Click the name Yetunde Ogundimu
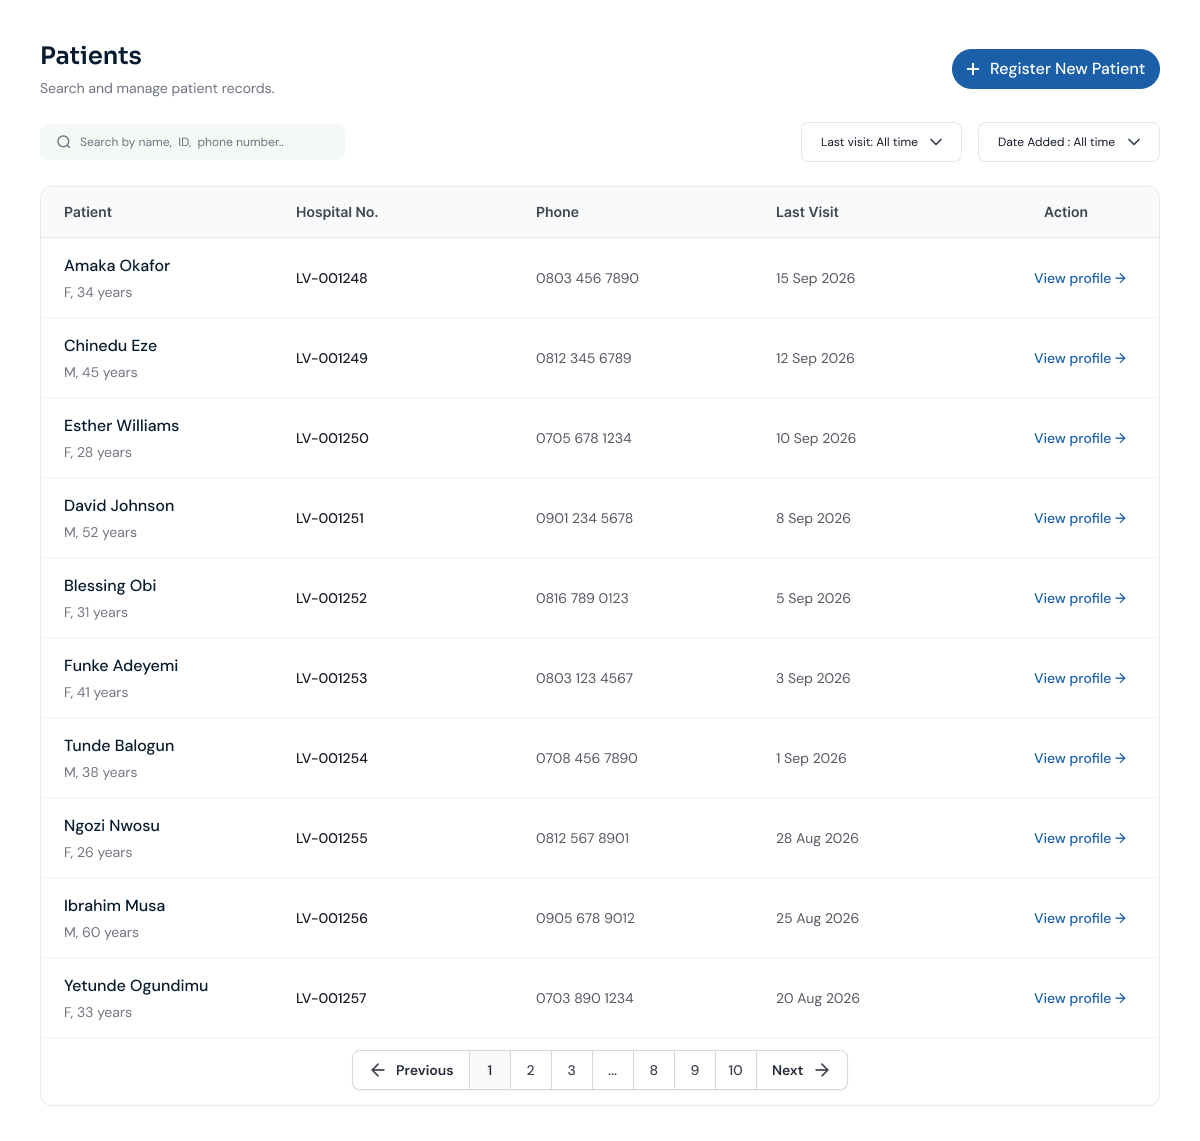The image size is (1200, 1141). point(136,985)
